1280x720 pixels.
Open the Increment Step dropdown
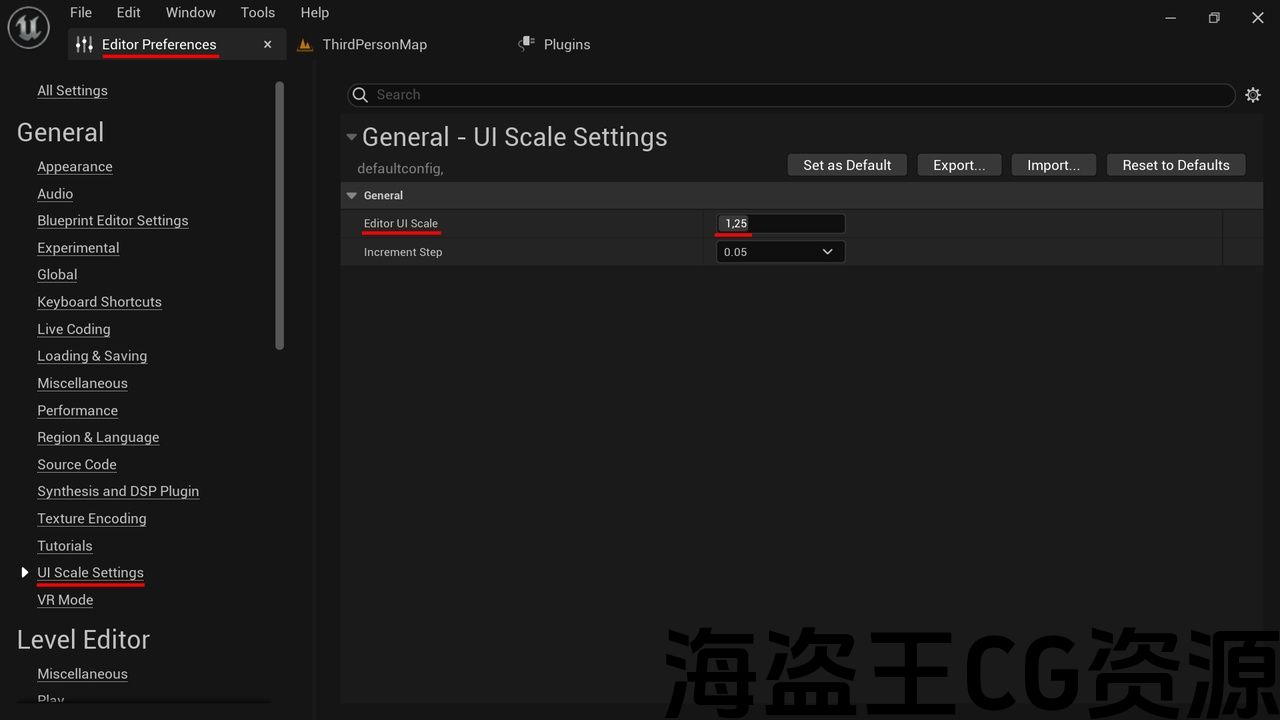780,252
